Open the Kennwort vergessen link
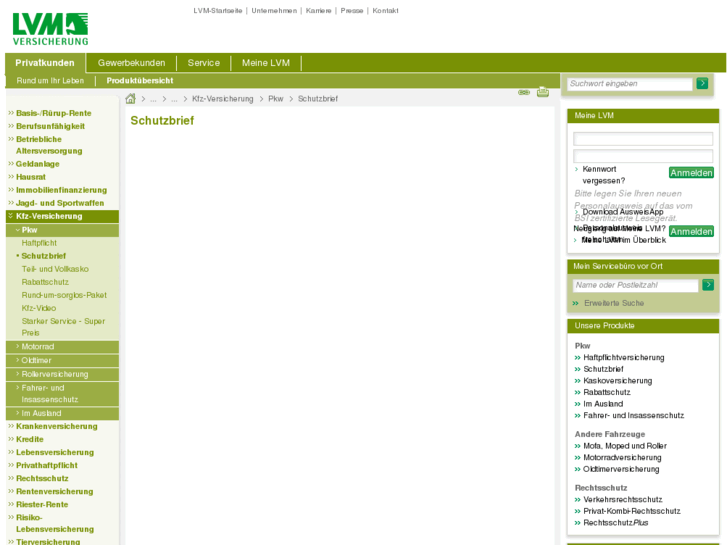 pyautogui.click(x=604, y=175)
